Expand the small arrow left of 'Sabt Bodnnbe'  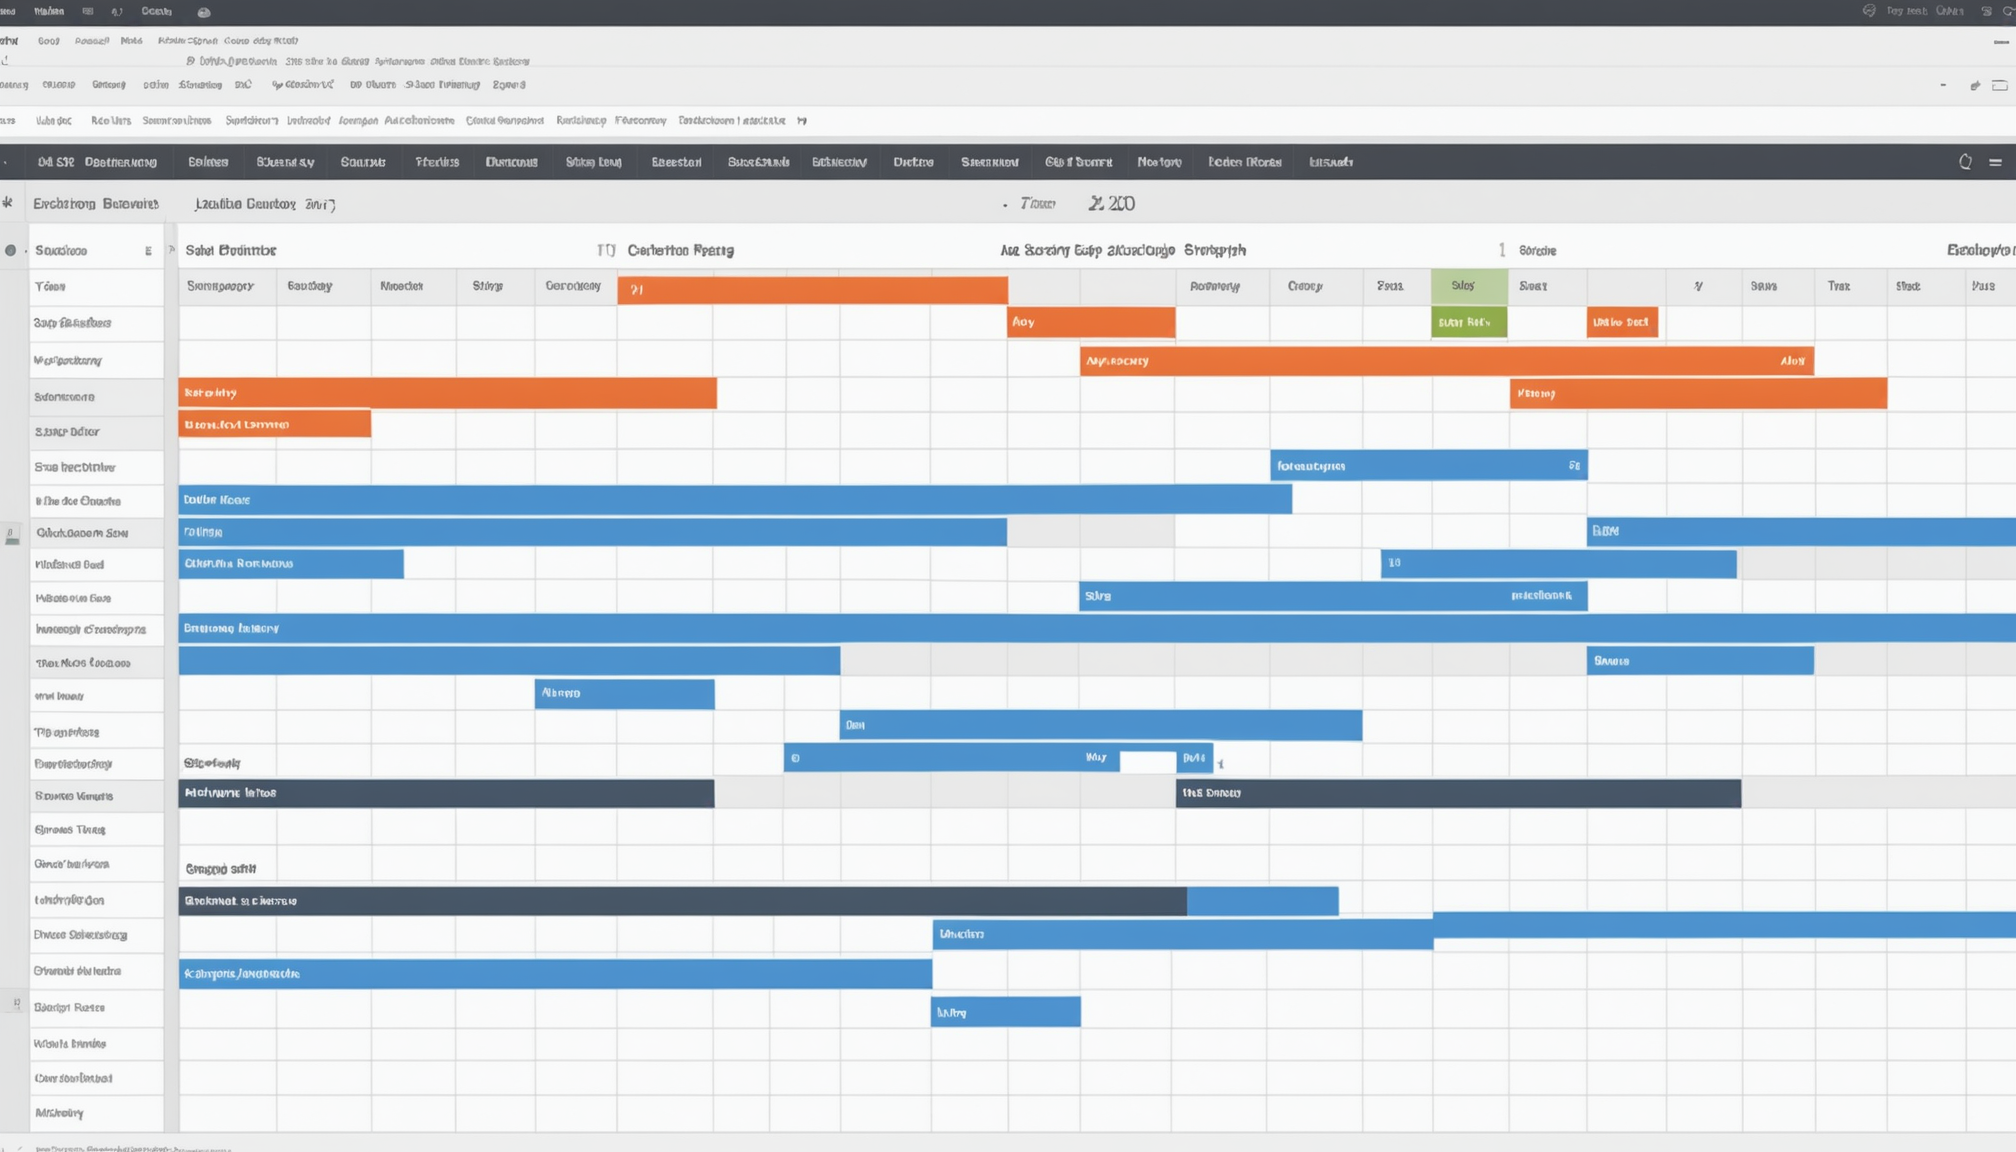(171, 249)
